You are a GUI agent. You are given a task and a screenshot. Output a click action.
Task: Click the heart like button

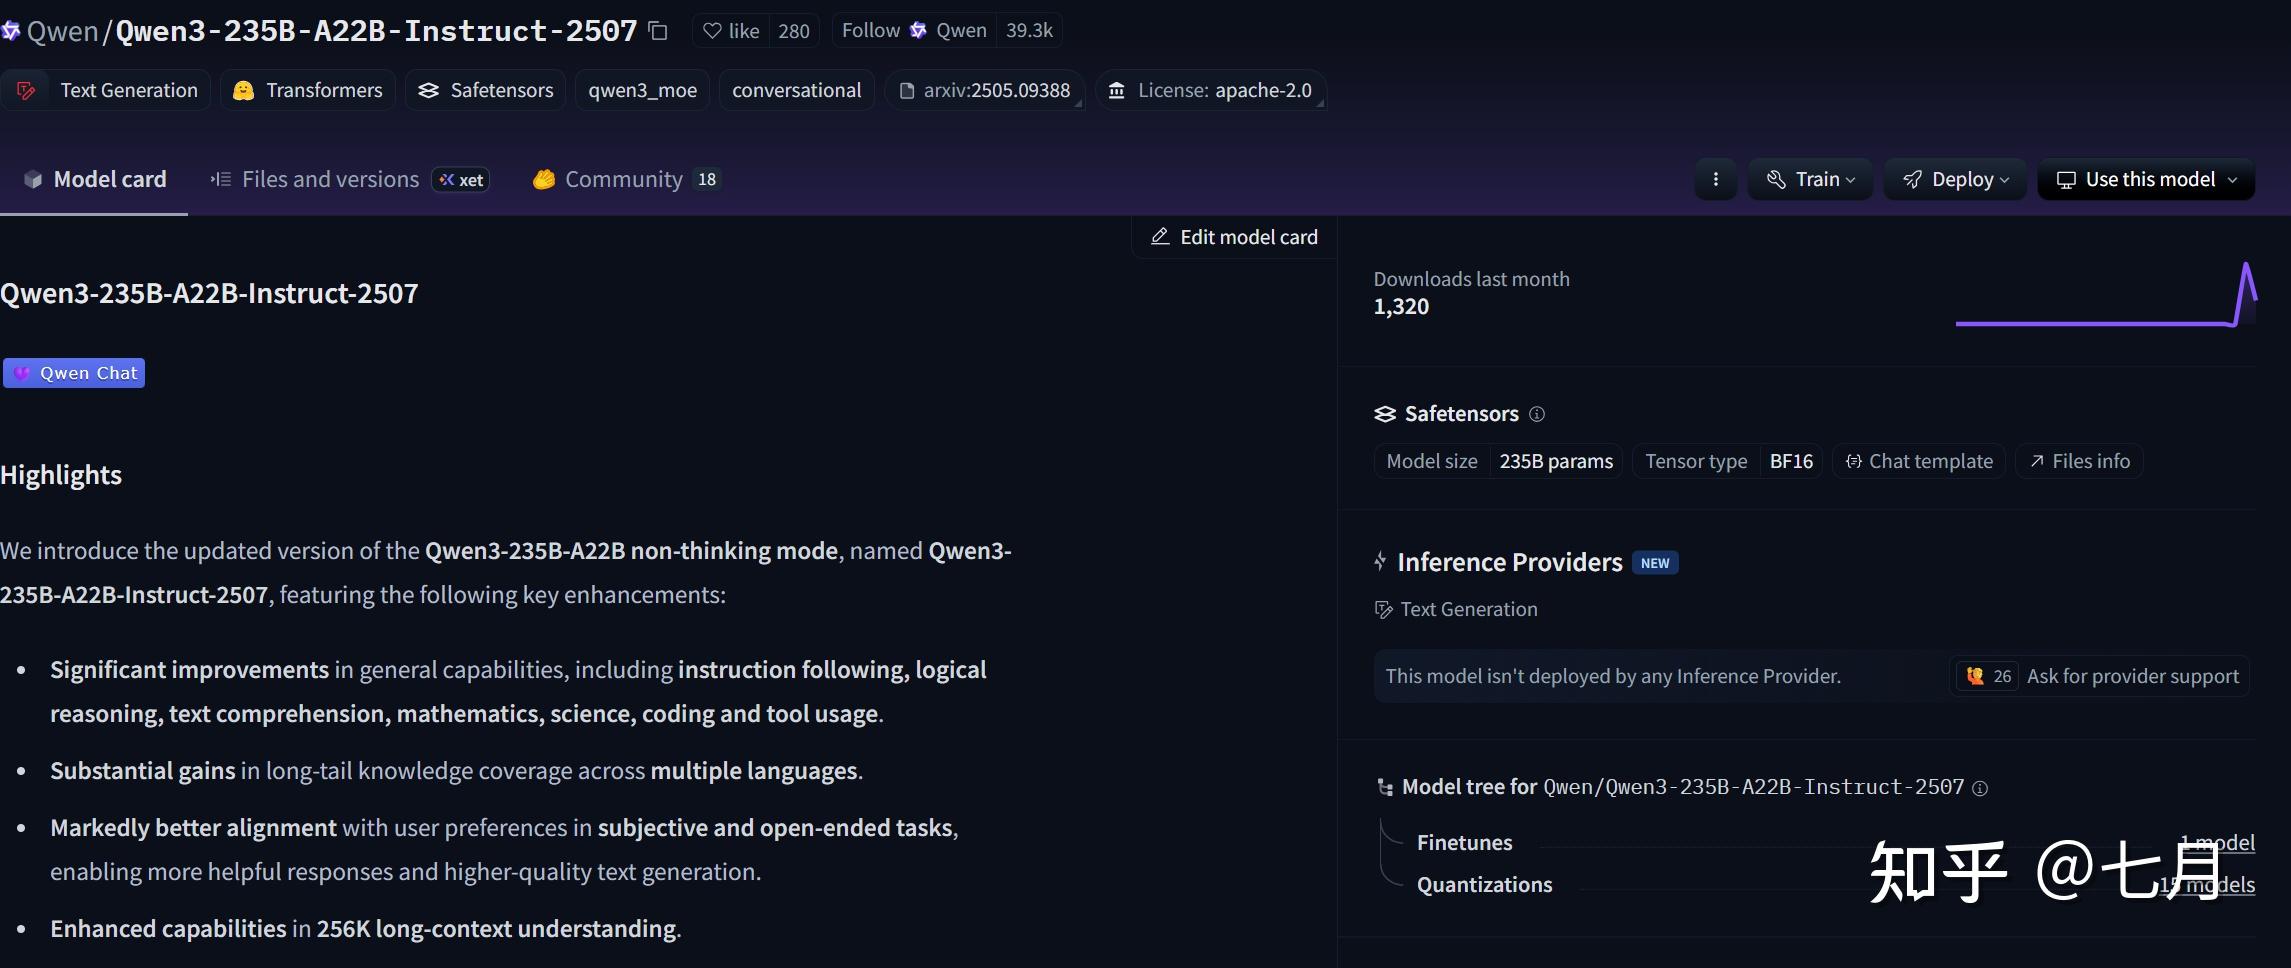coord(732,31)
